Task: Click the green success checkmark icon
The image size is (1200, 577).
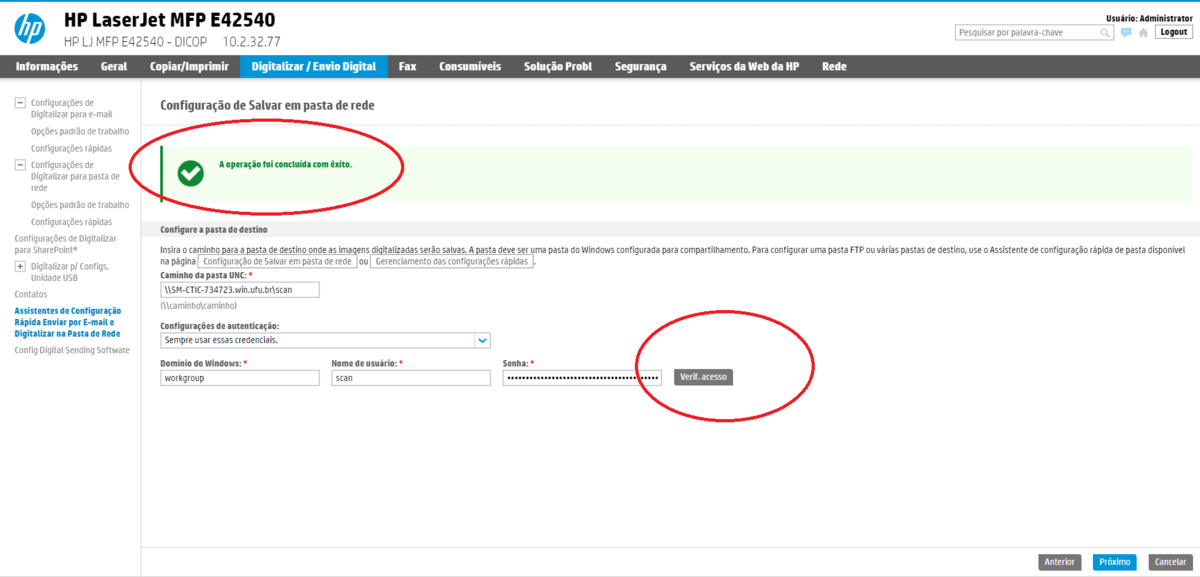Action: coord(190,173)
